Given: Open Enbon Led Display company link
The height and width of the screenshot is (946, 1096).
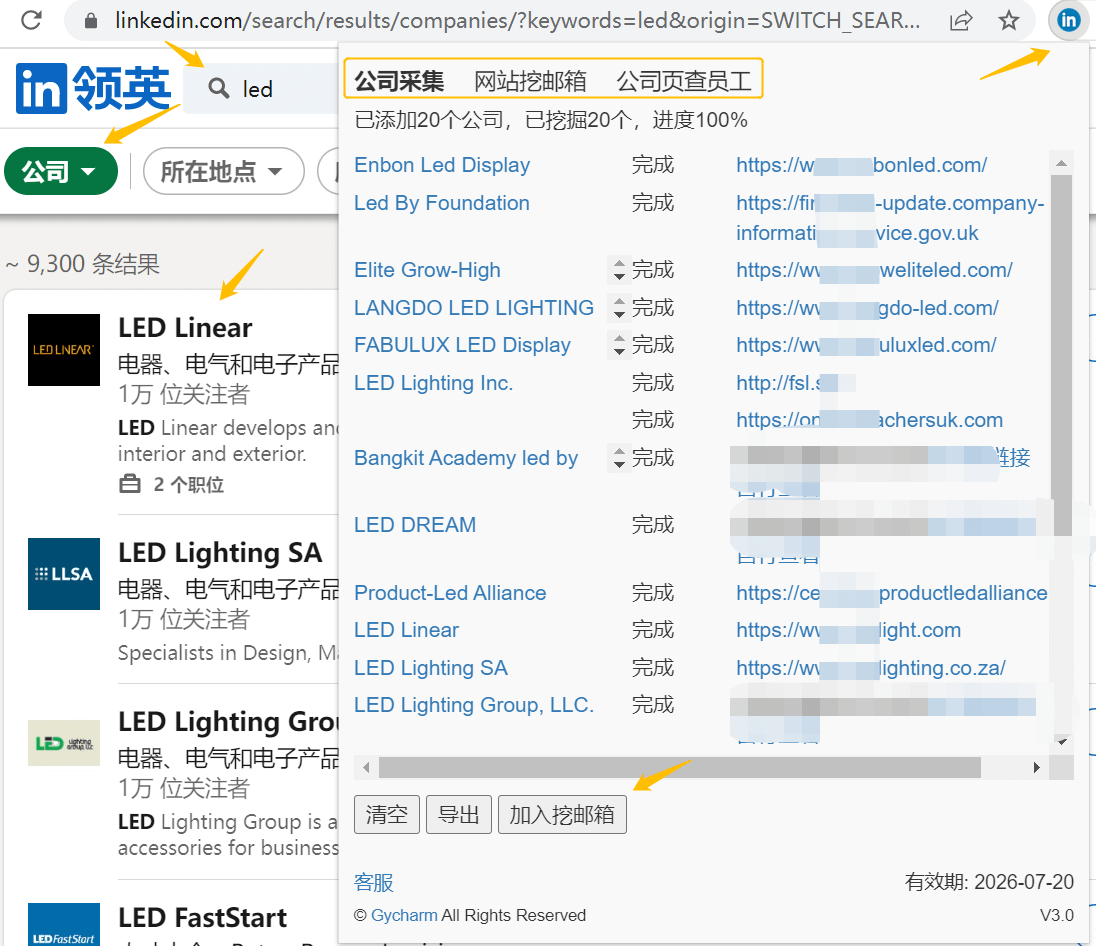Looking at the screenshot, I should [x=442, y=165].
